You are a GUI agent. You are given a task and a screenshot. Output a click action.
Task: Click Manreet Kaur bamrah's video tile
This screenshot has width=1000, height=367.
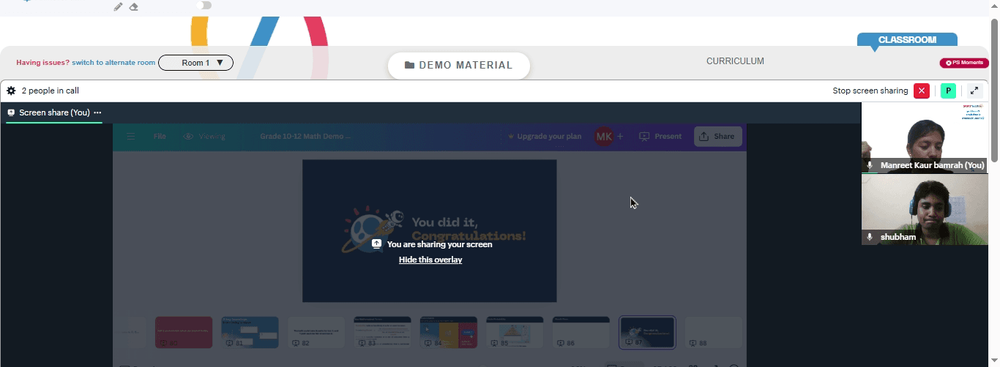(x=924, y=138)
